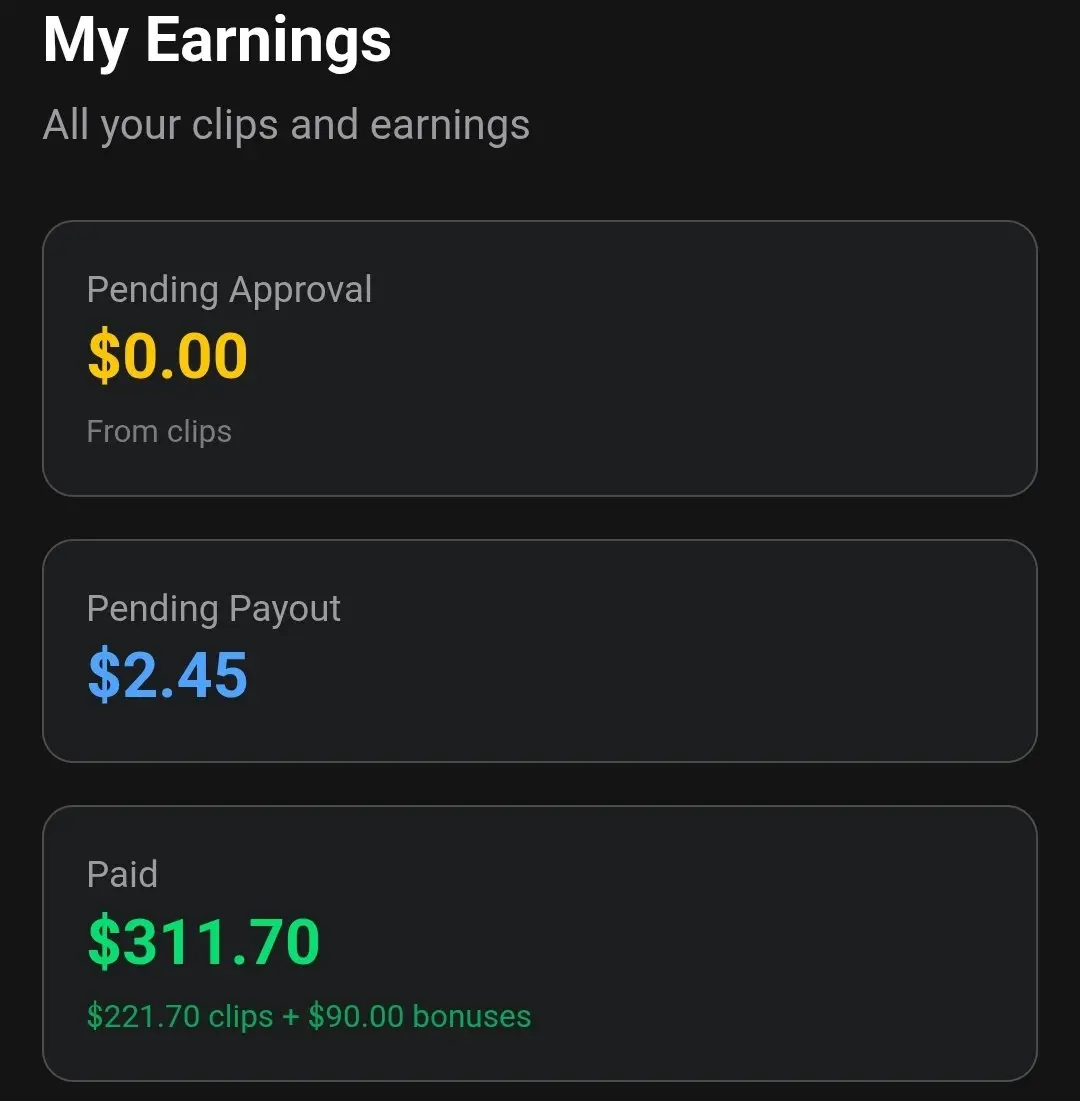This screenshot has height=1101, width=1080.
Task: Click the word "Earnings" in the title
Action: [x=268, y=42]
